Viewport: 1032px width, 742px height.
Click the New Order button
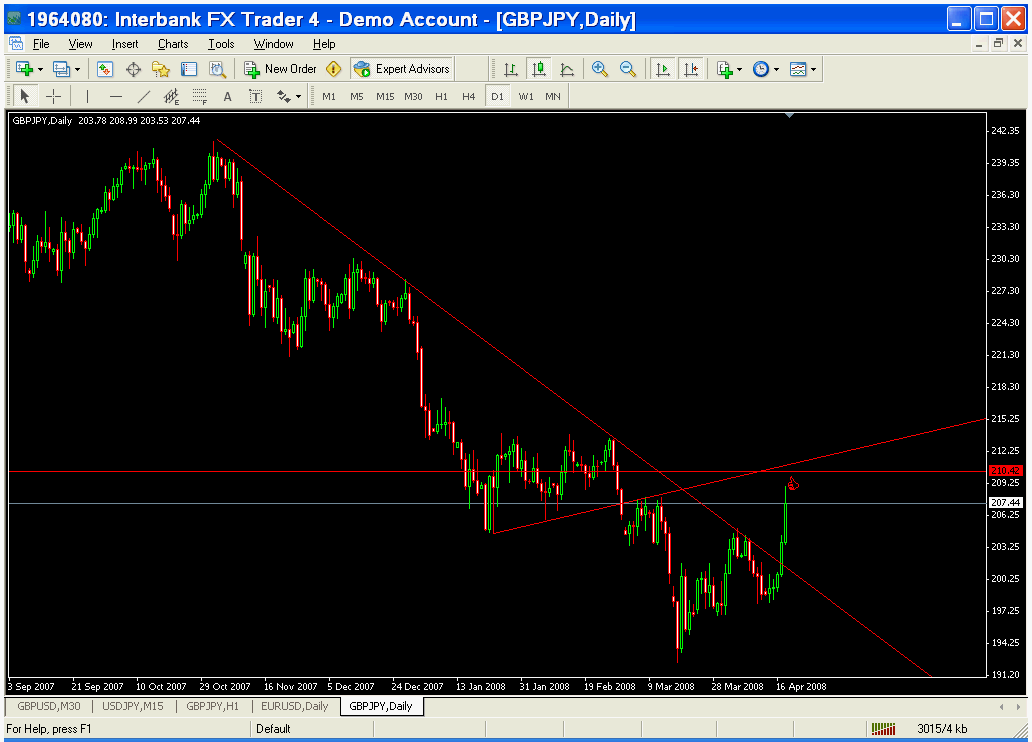[280, 69]
